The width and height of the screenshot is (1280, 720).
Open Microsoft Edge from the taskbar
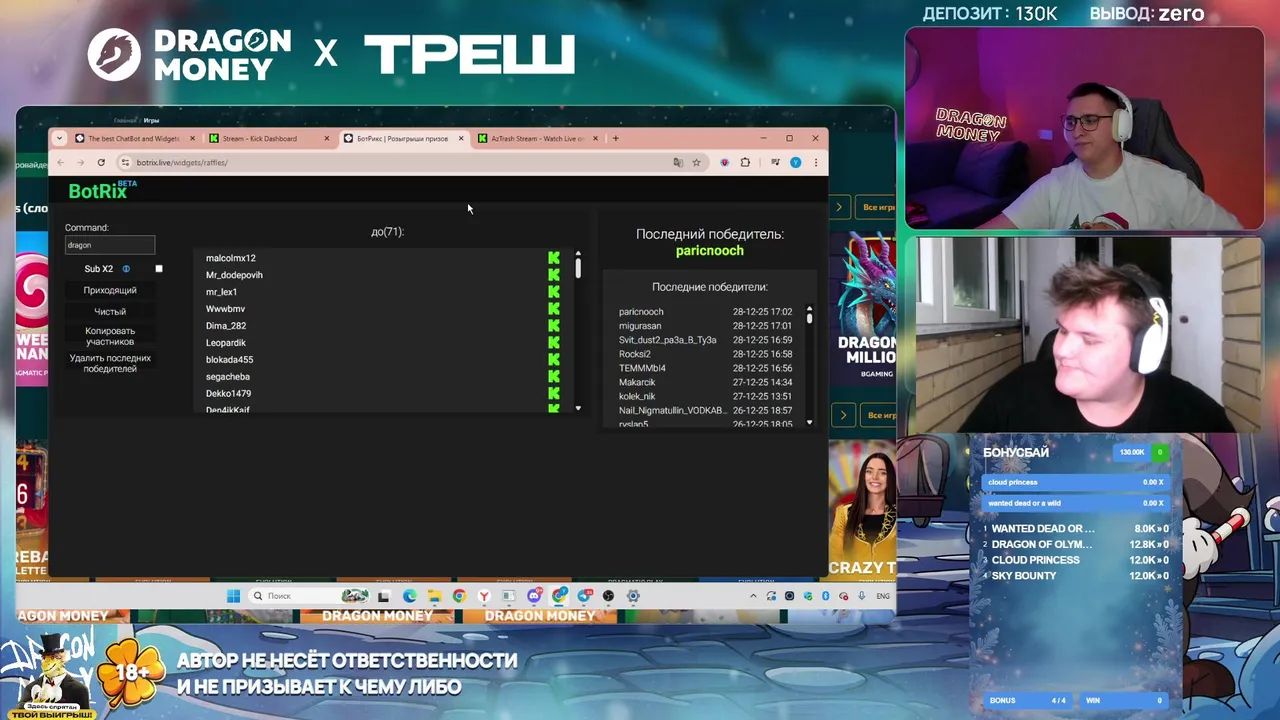[410, 596]
